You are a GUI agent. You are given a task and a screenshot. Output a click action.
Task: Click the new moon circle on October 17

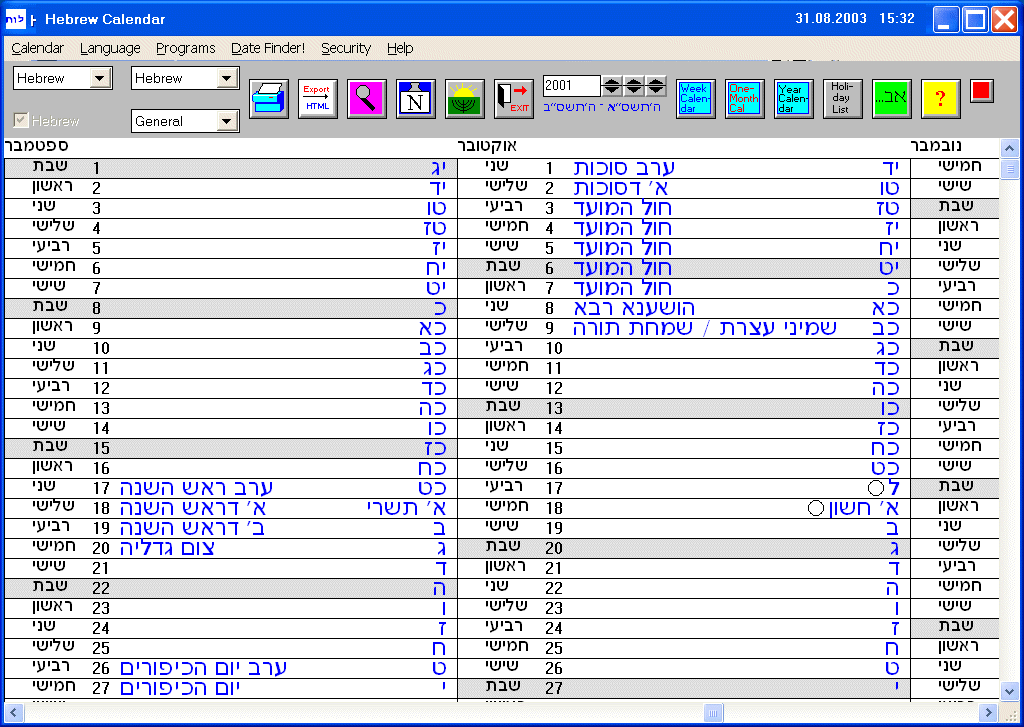point(876,488)
